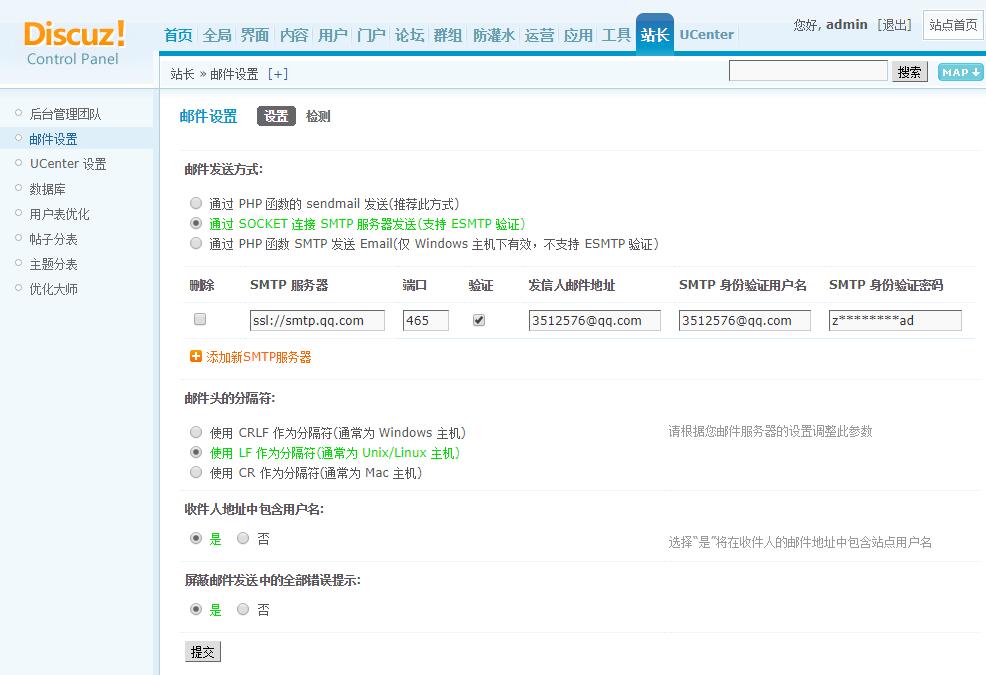Viewport: 986px width, 675px height.
Task: Select PHP function SMTP (Windows only) radio
Action: [x=196, y=243]
